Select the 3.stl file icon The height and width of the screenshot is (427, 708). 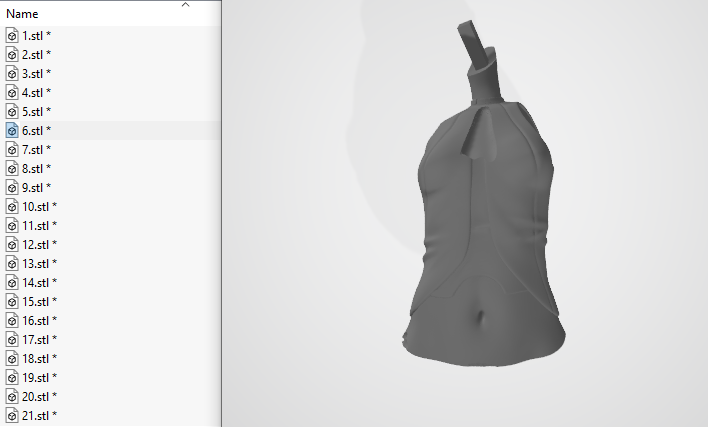tap(12, 73)
